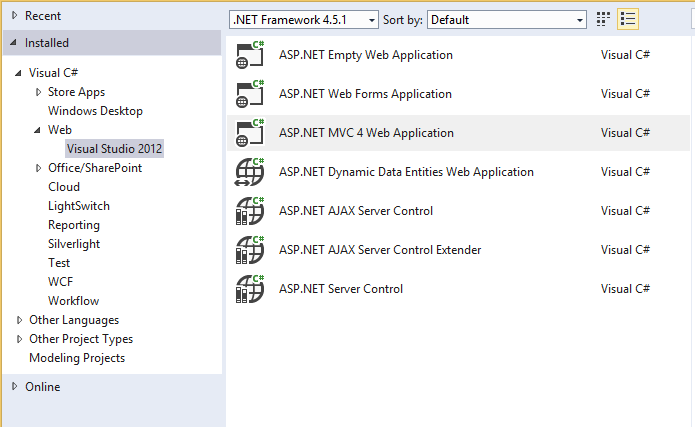695x427 pixels.
Task: Click the ASP.NET Empty Web Application icon
Action: (249, 55)
